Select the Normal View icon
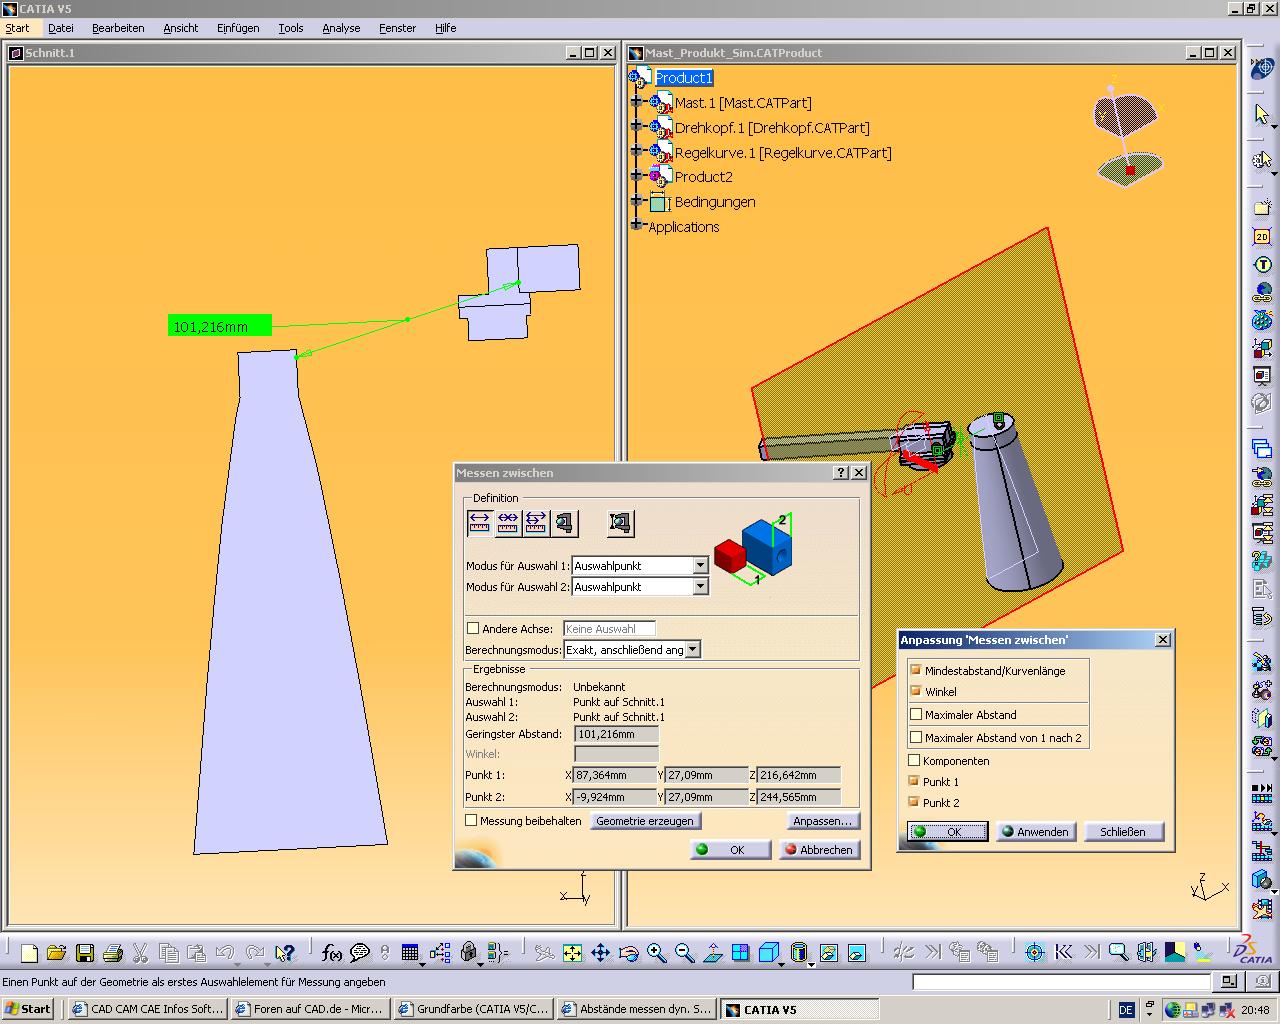 (712, 953)
